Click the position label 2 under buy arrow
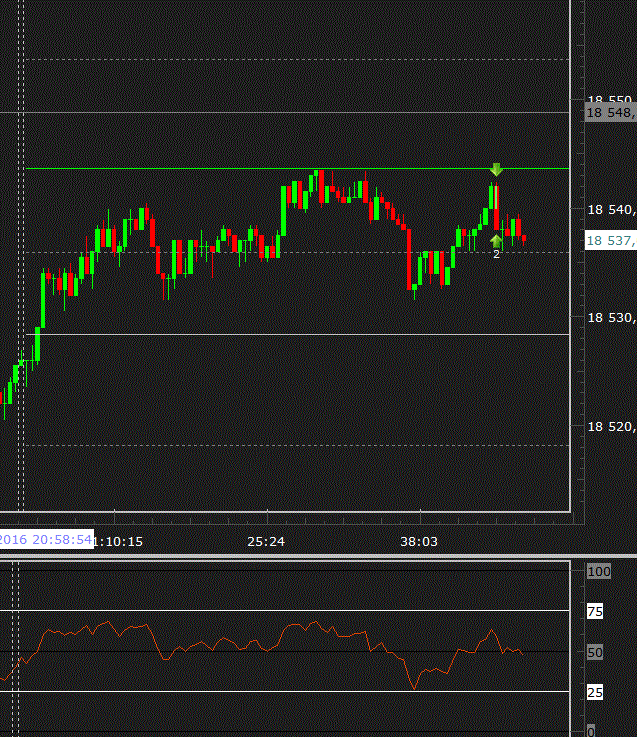The image size is (637, 737). (496, 254)
